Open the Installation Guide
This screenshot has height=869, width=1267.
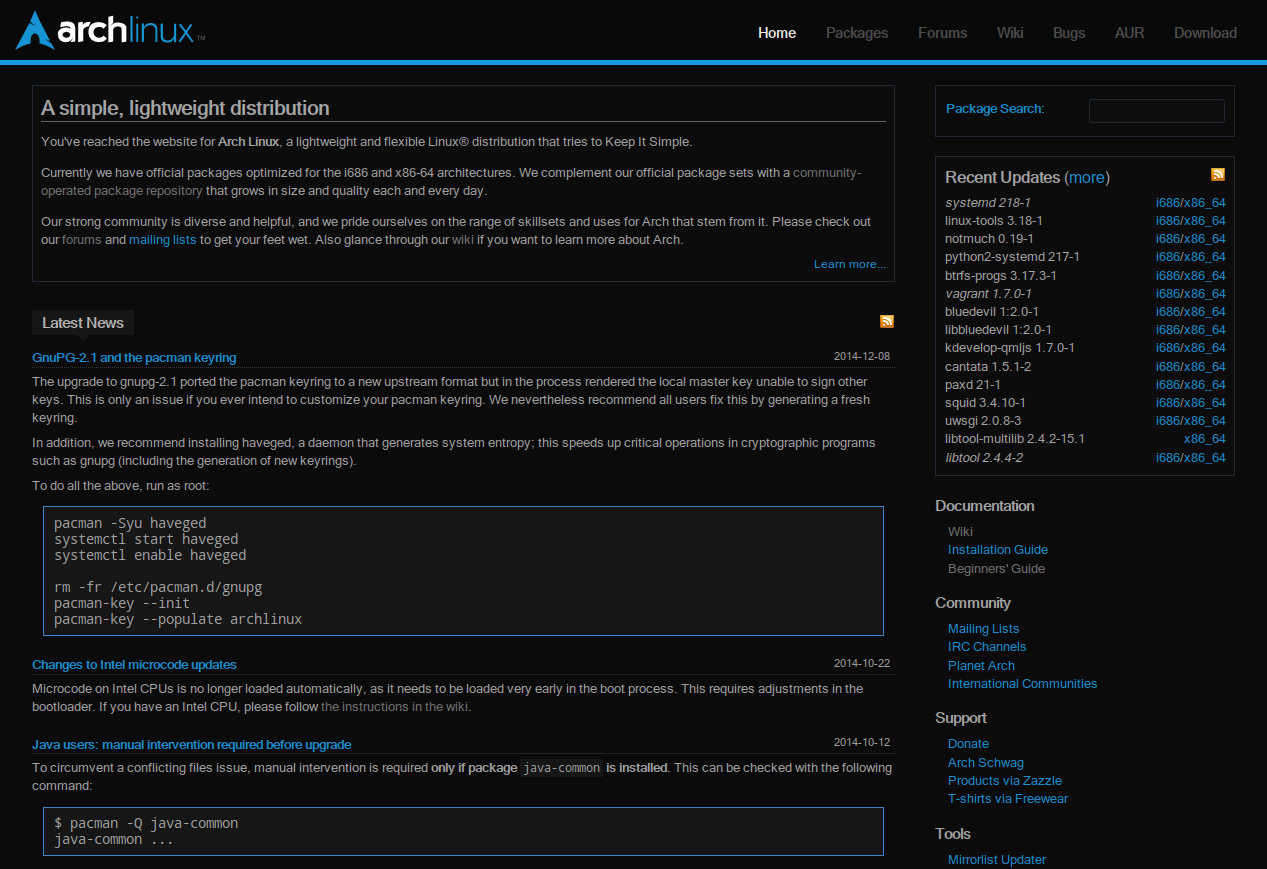click(997, 549)
